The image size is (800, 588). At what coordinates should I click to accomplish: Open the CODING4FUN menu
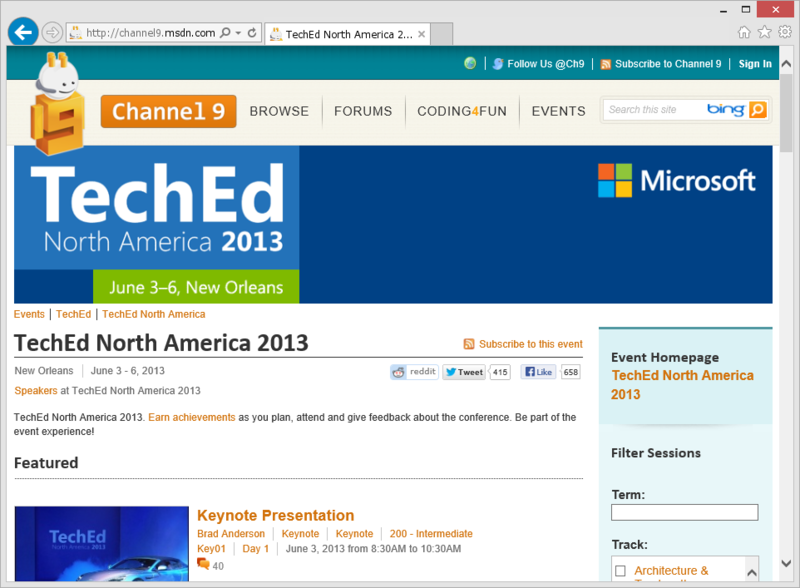pos(462,111)
